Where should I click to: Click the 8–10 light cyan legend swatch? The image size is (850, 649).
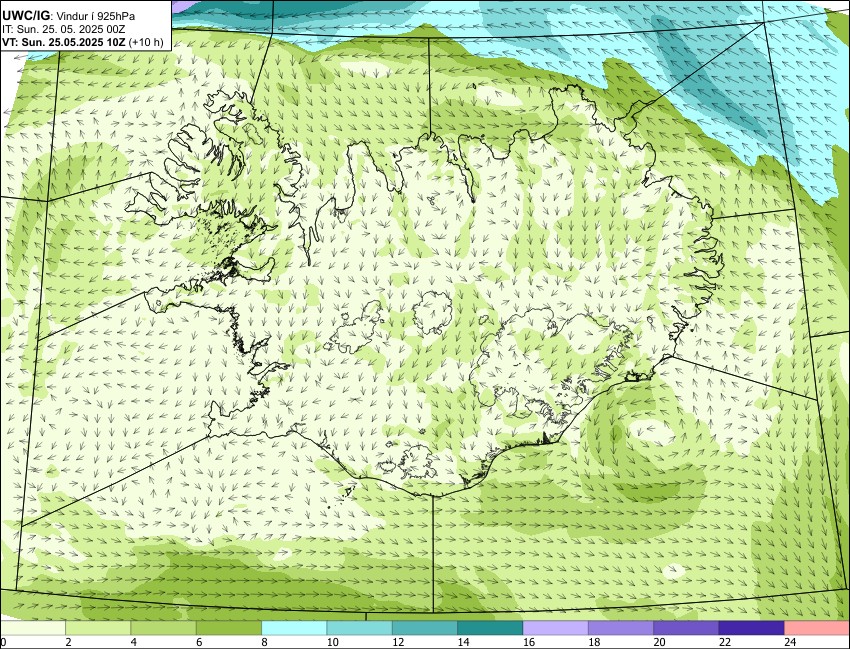294,628
